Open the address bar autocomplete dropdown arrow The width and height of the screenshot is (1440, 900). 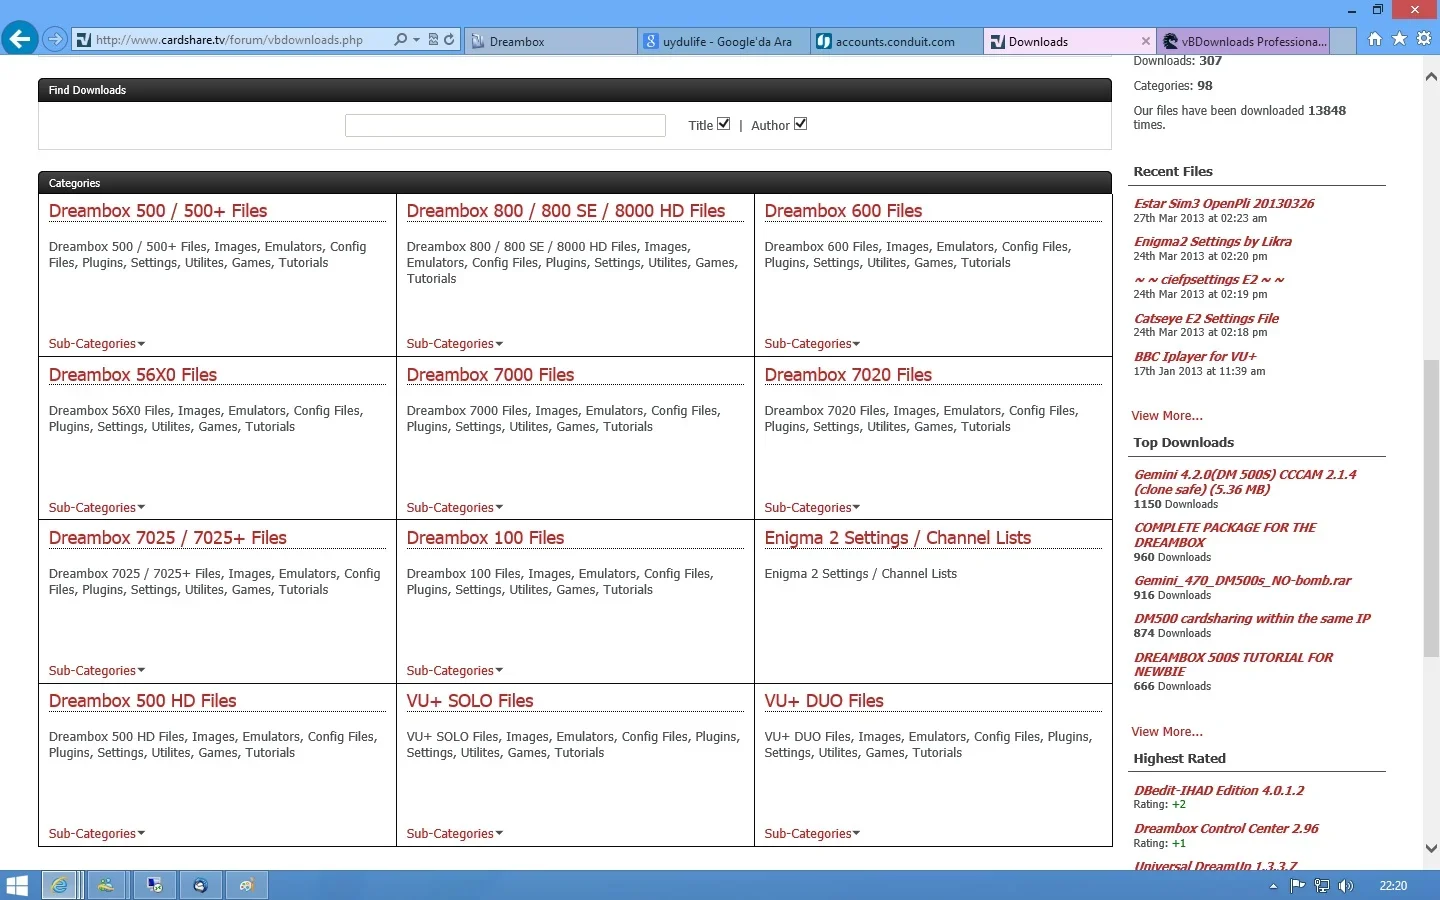click(x=416, y=40)
